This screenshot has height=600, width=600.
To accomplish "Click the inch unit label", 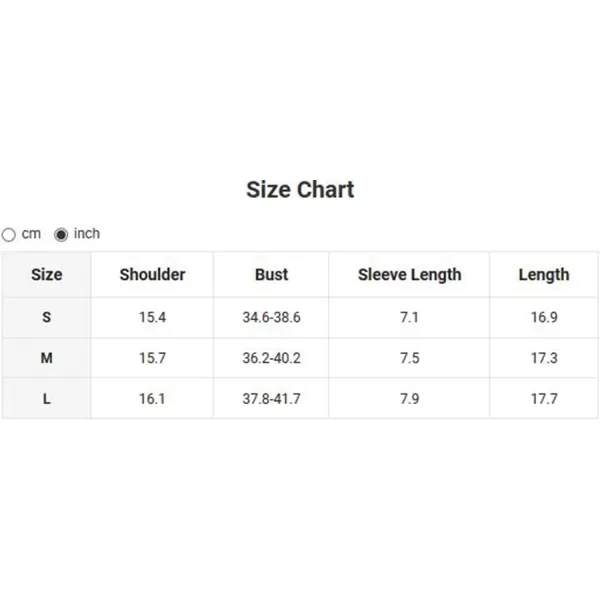I will click(87, 233).
